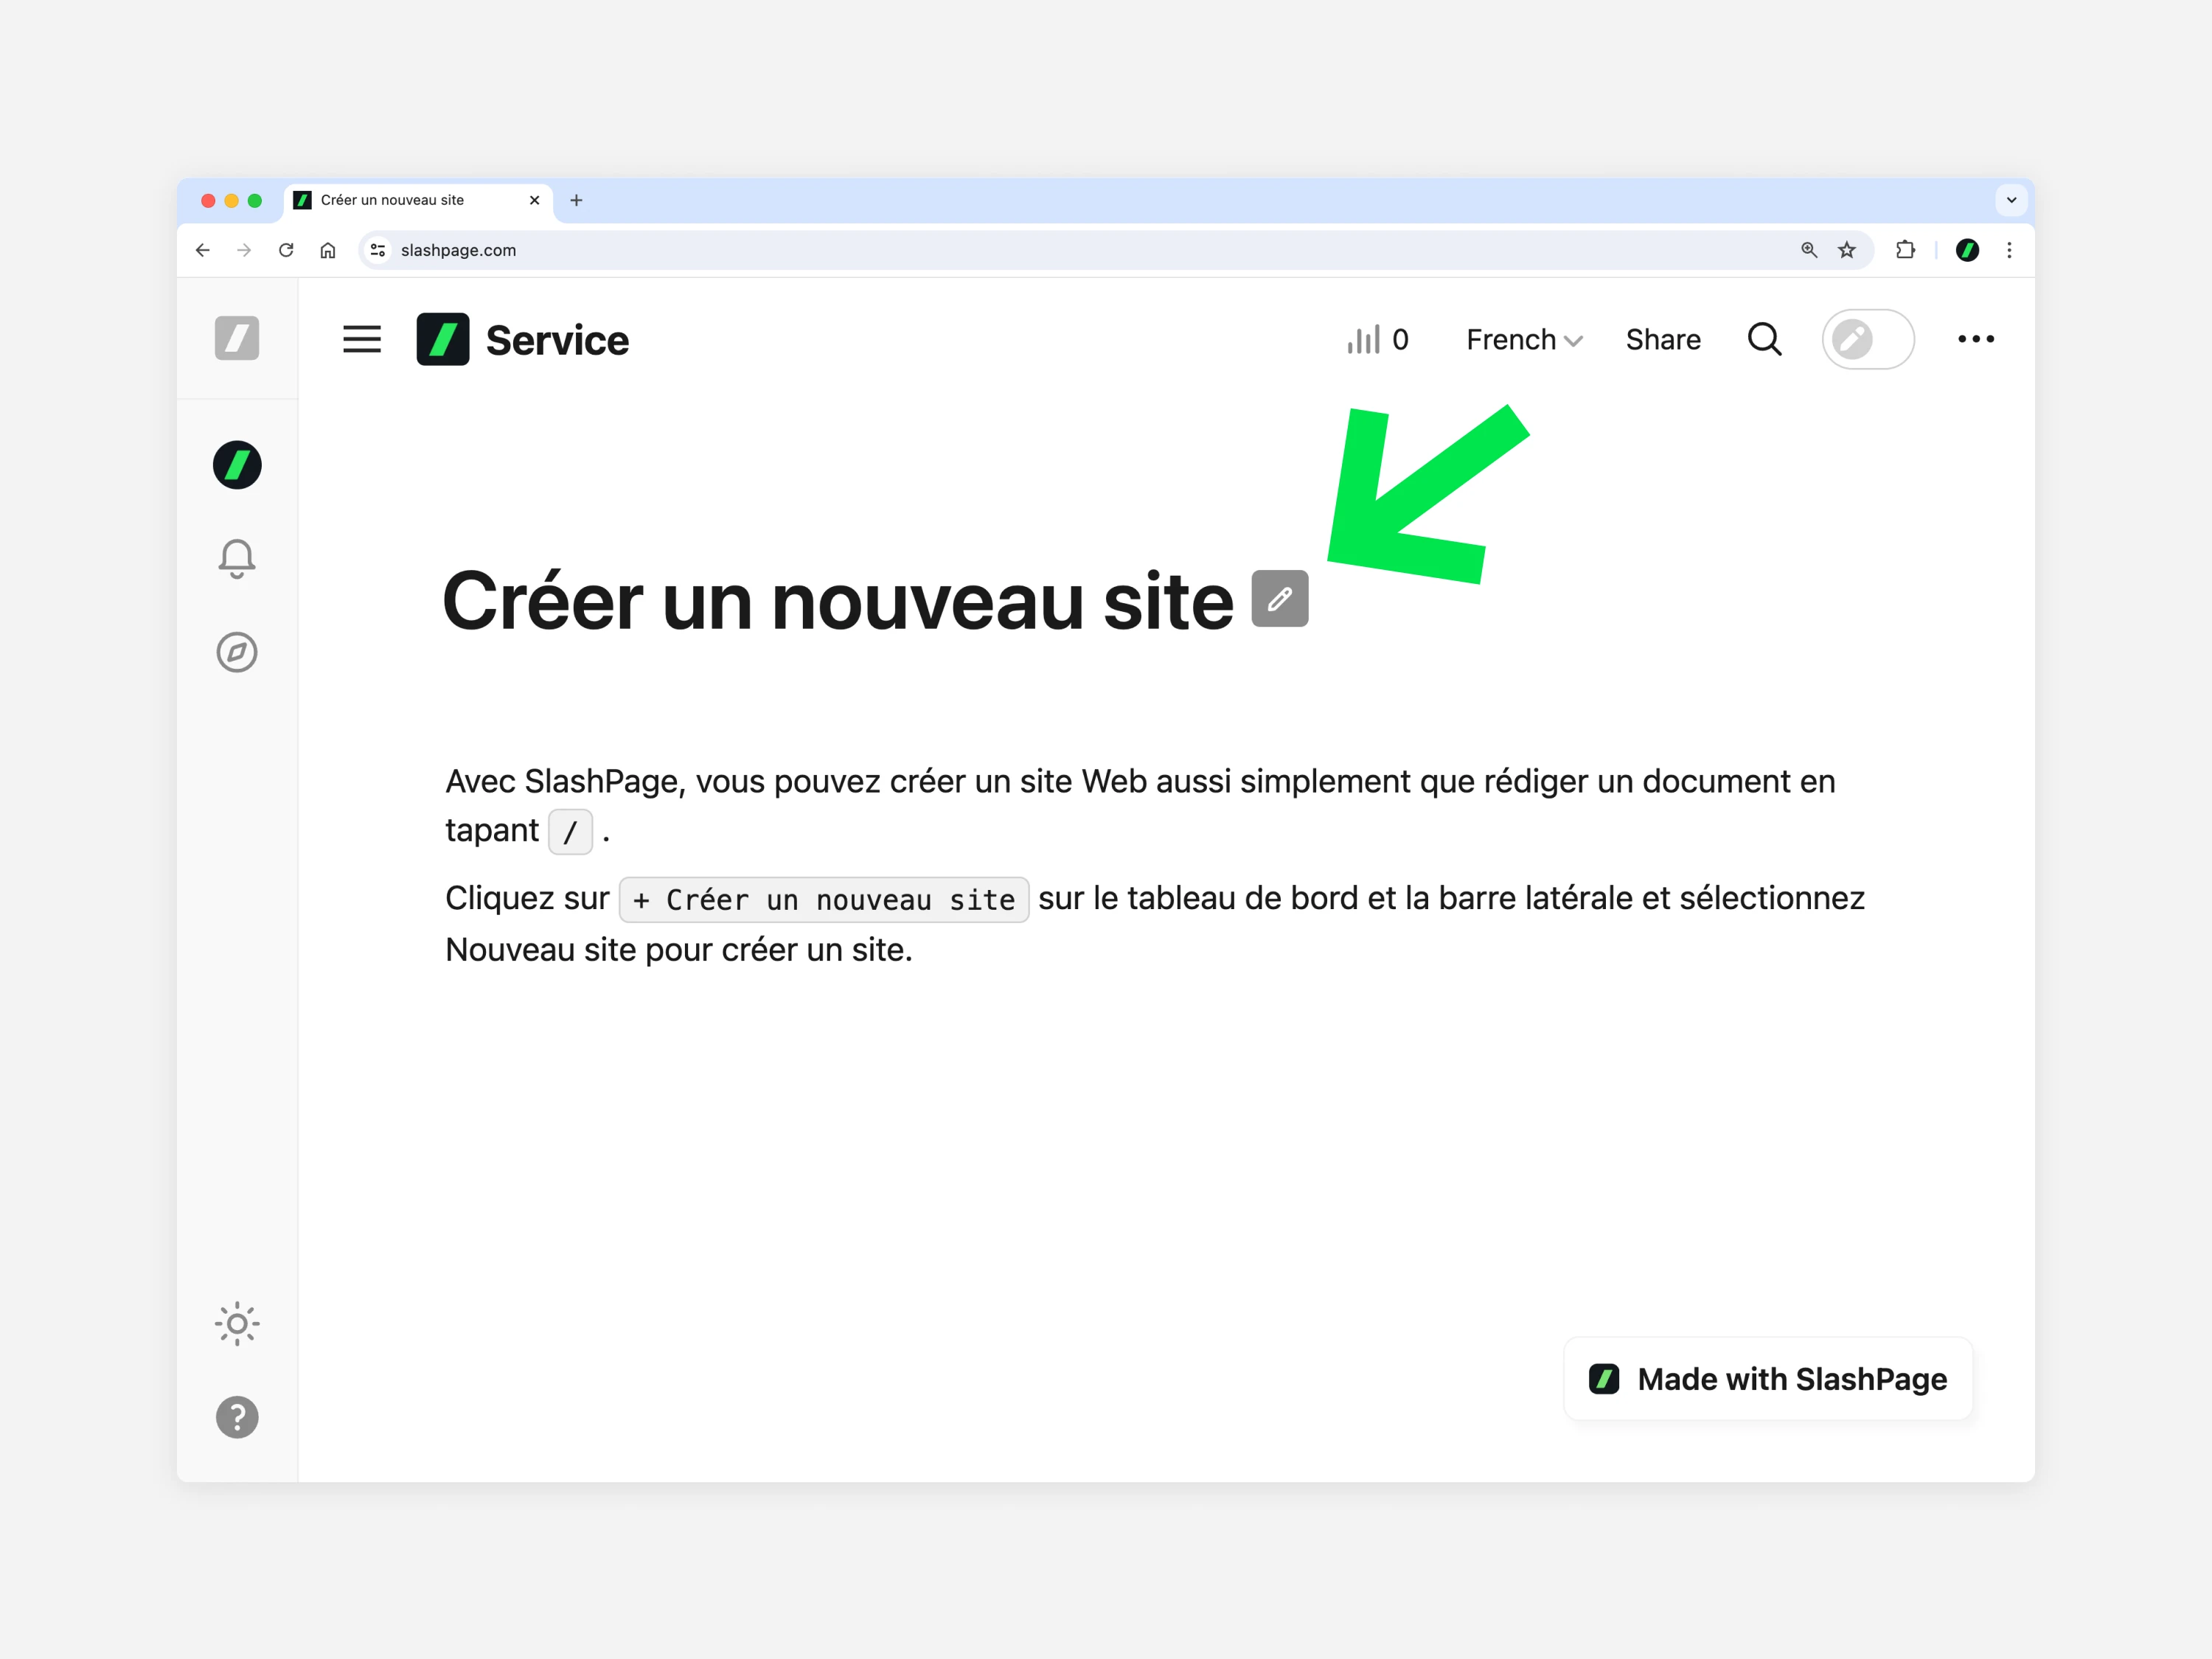Toggle the edit mode pencil switch
Screen dimensions: 2212x1659
tap(1868, 340)
